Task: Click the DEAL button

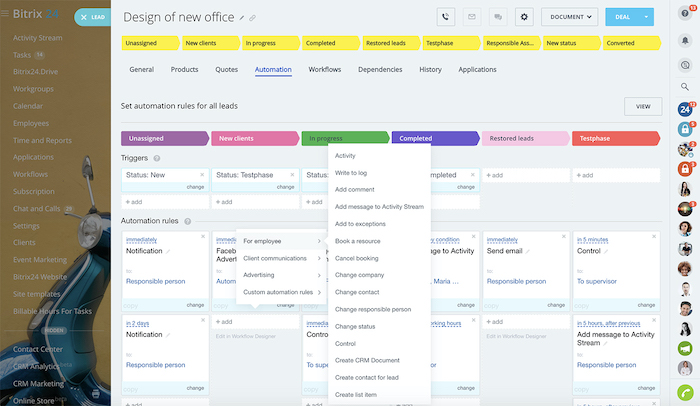Action: [622, 17]
